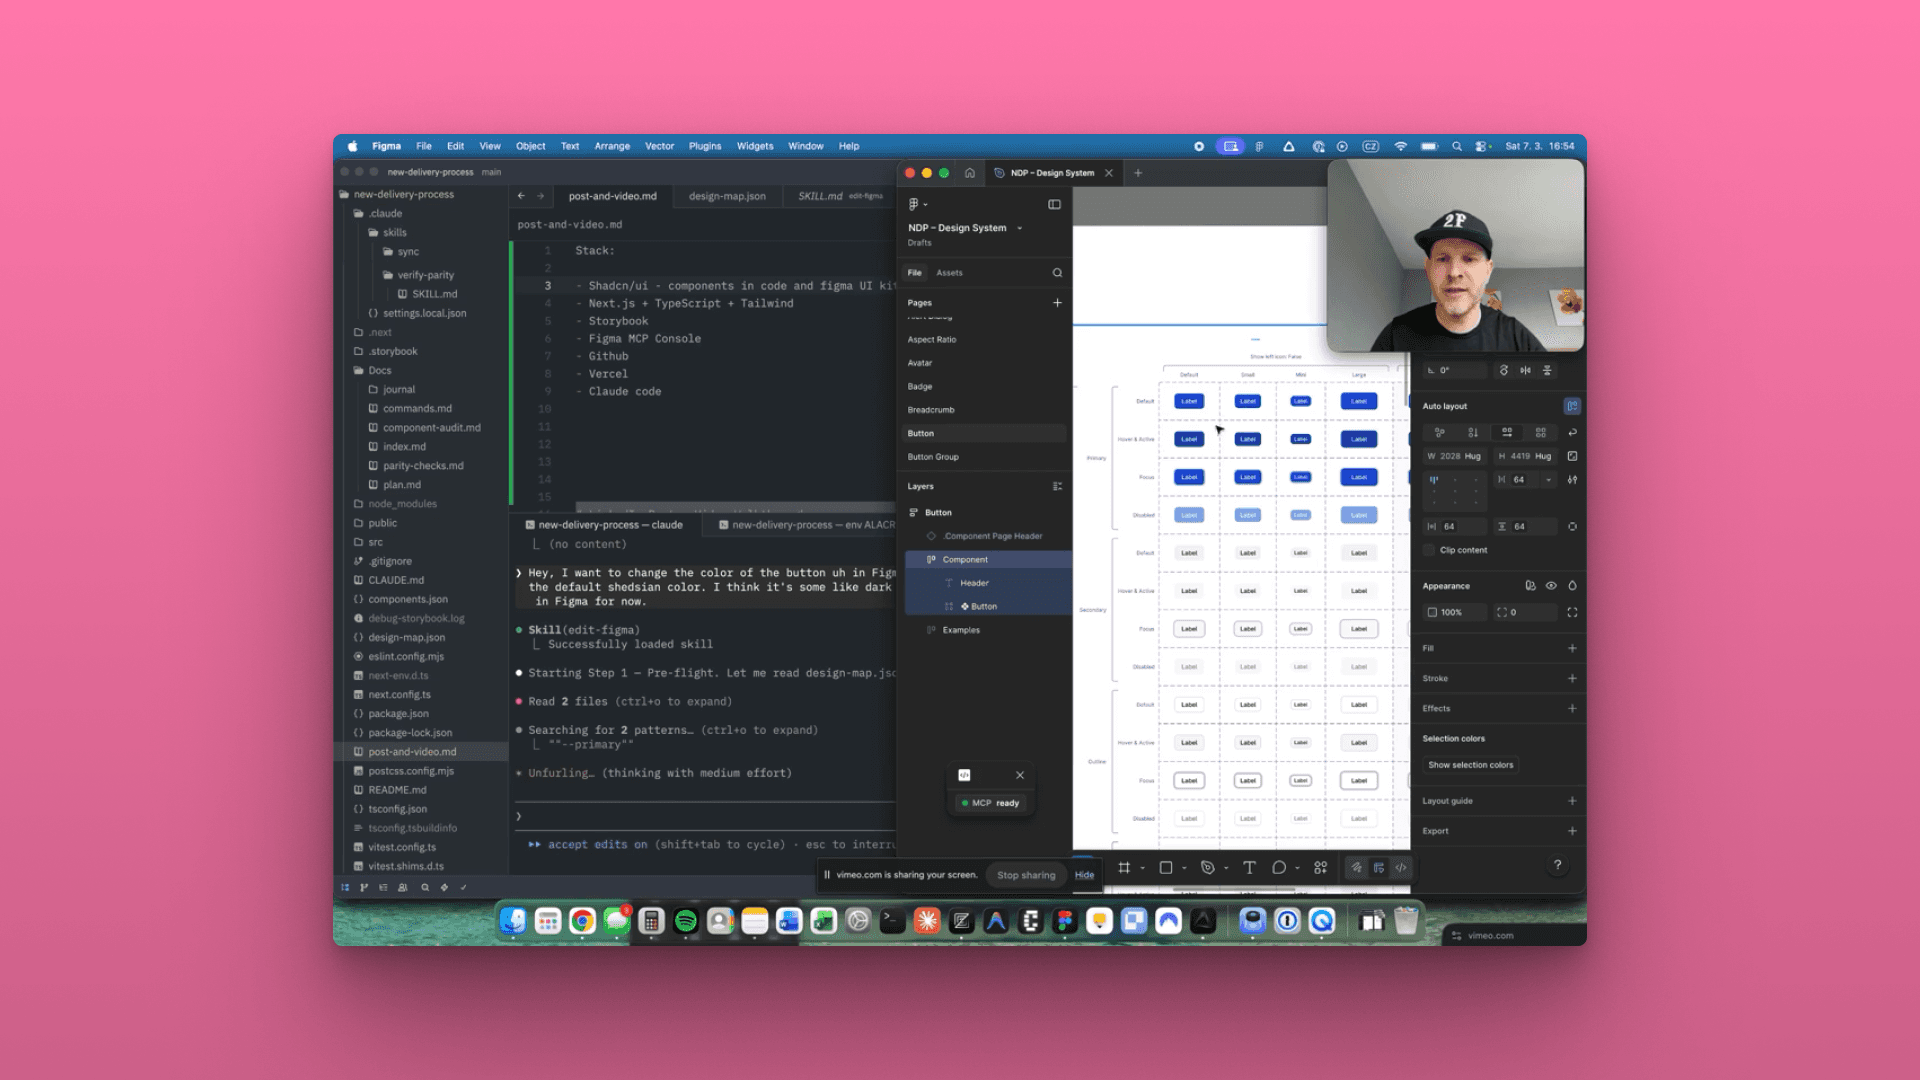Close the MCP plugin panel
Viewport: 1920px width, 1080px height.
pos(1020,775)
